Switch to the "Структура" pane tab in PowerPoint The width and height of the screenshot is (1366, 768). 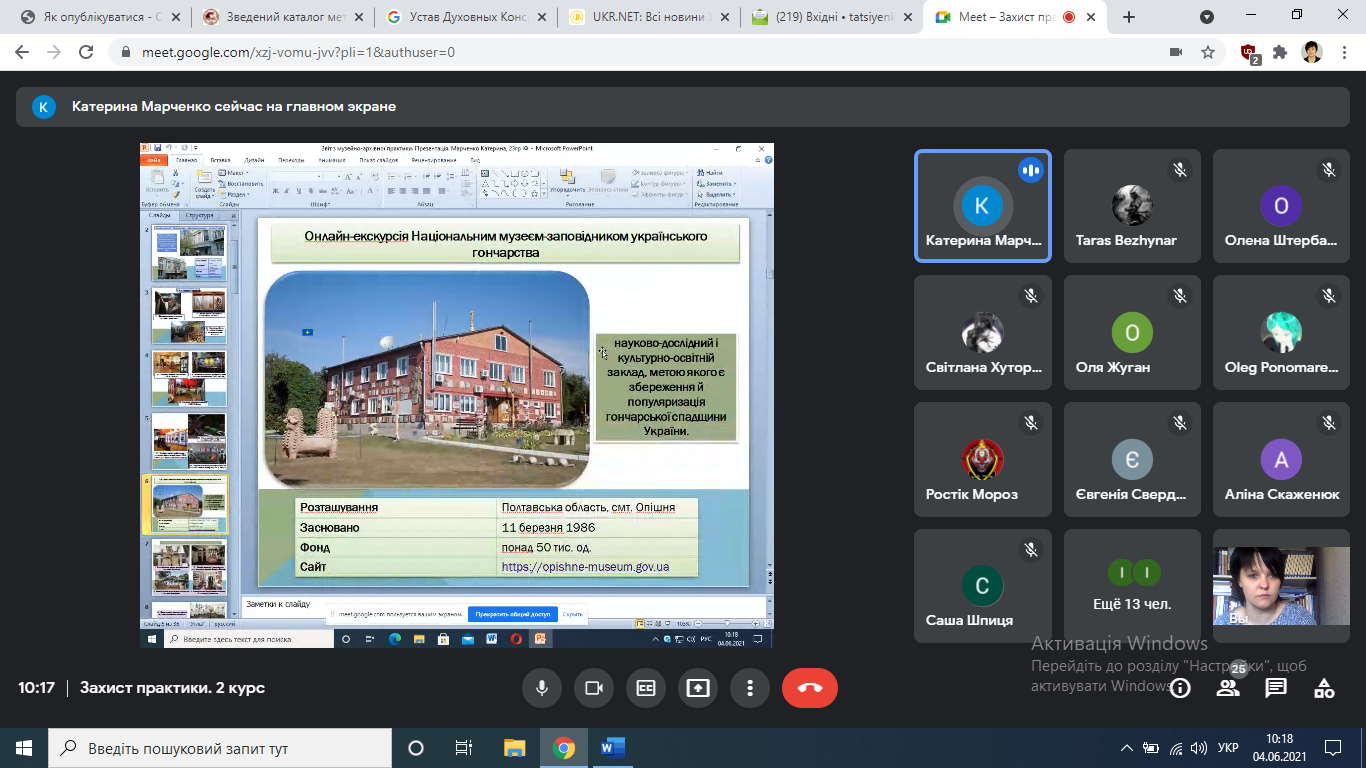200,215
